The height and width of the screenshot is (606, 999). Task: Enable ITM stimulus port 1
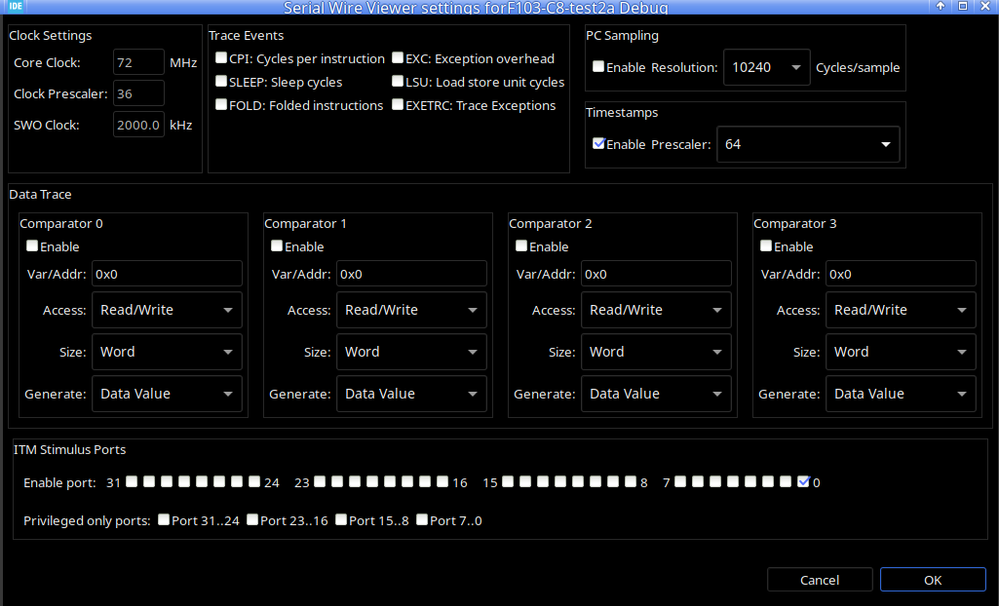786,482
